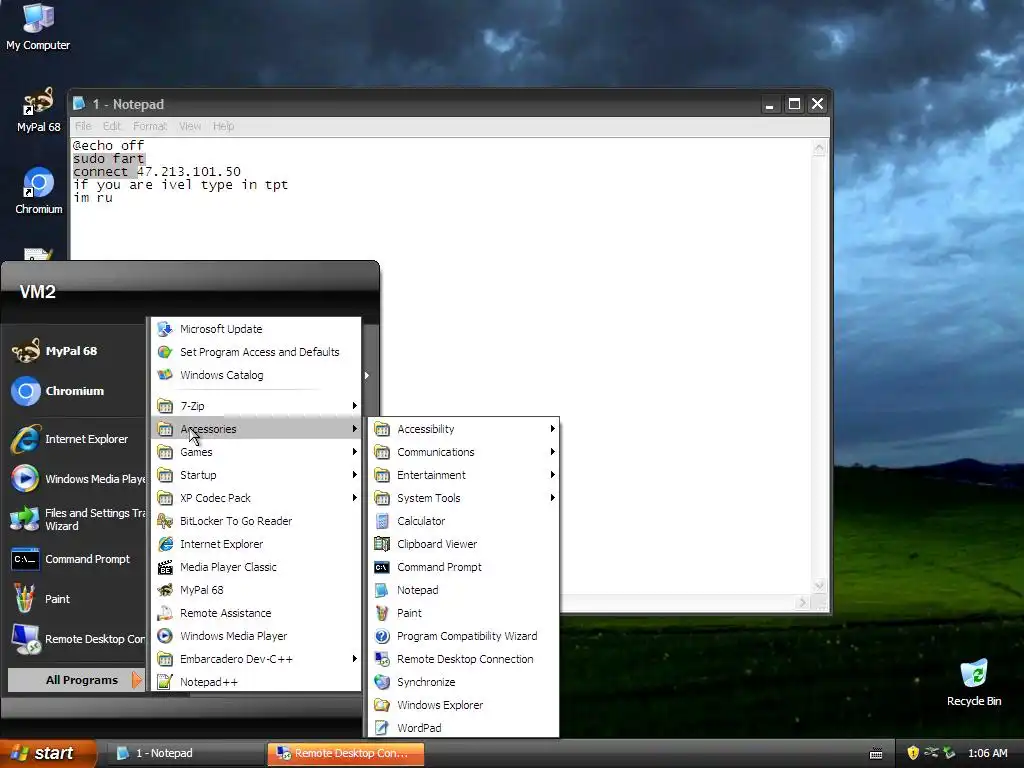Open Set Program Access and Defaults
This screenshot has height=768, width=1024.
point(256,352)
